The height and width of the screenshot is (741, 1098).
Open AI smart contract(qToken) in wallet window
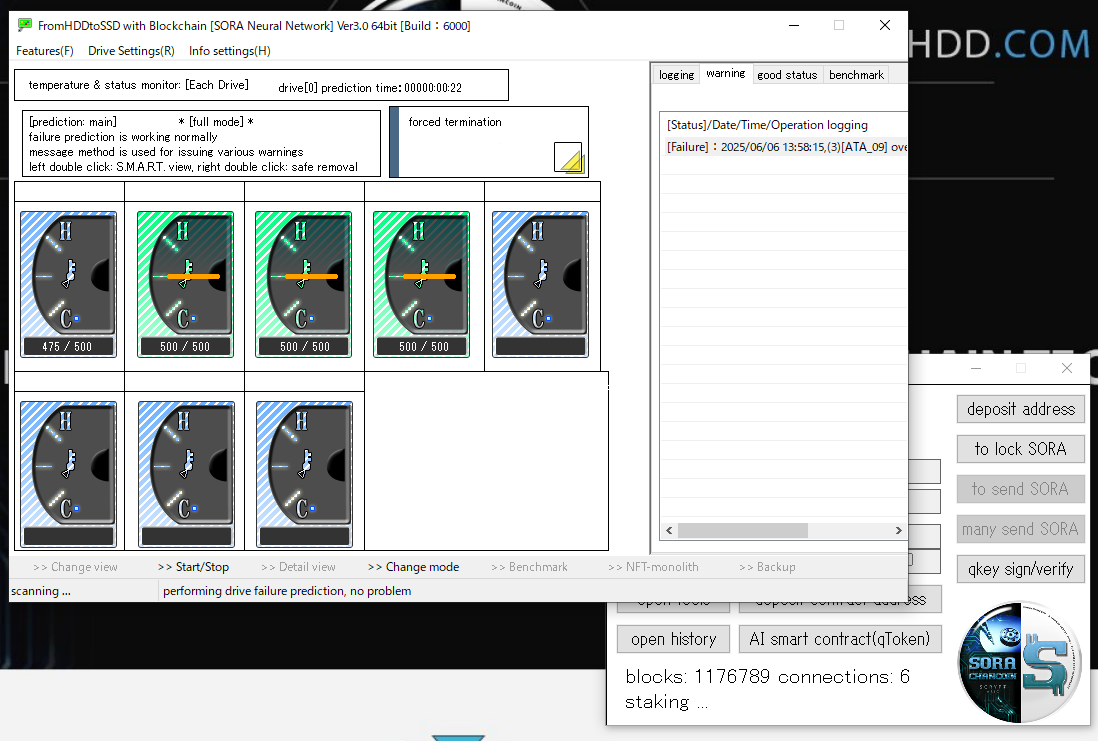[840, 639]
